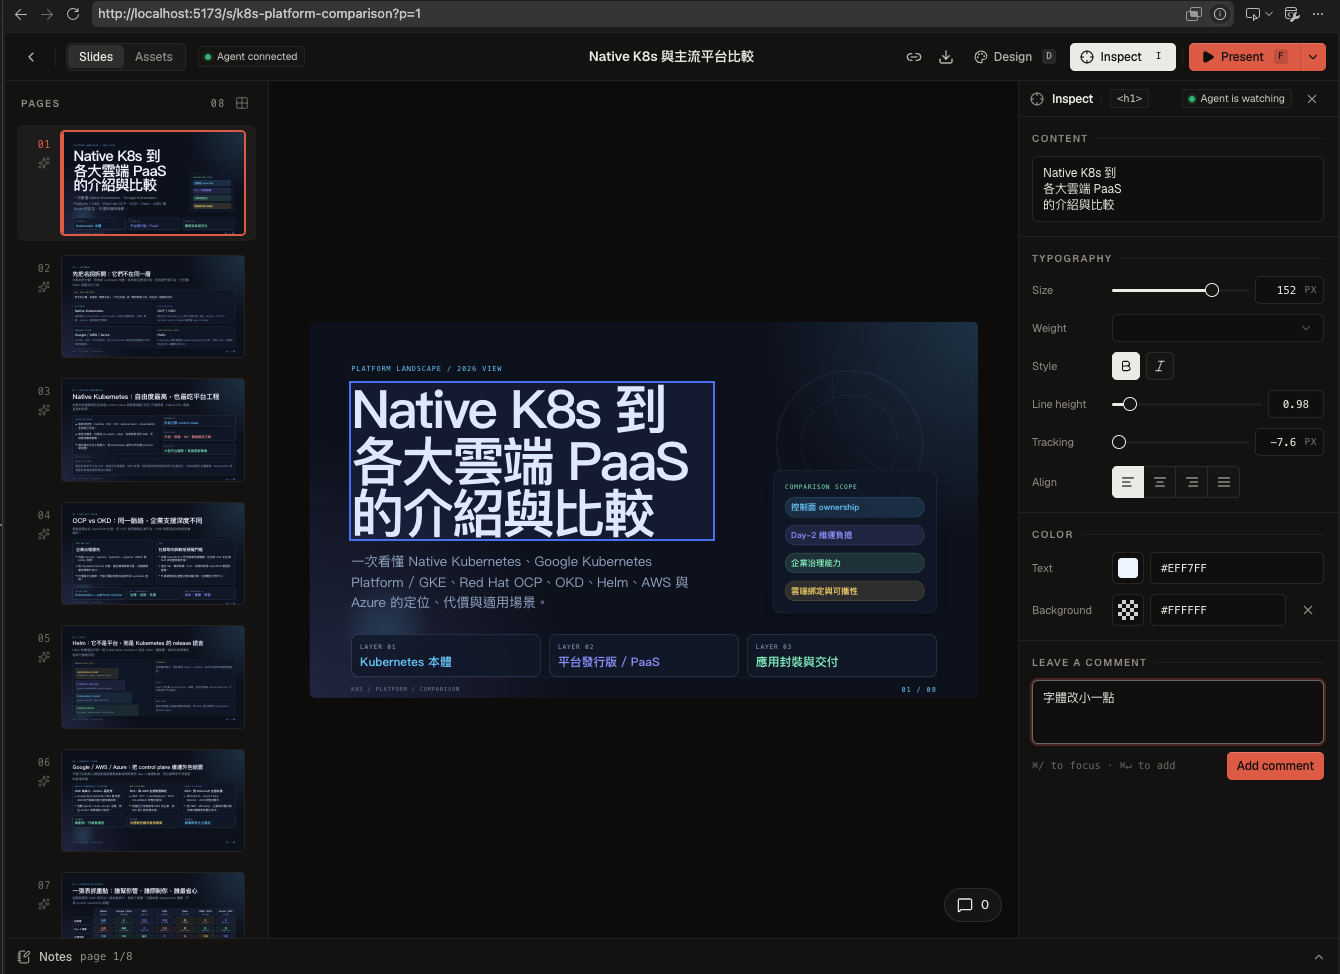Start the presentation with Present
The height and width of the screenshot is (974, 1340).
1244,57
